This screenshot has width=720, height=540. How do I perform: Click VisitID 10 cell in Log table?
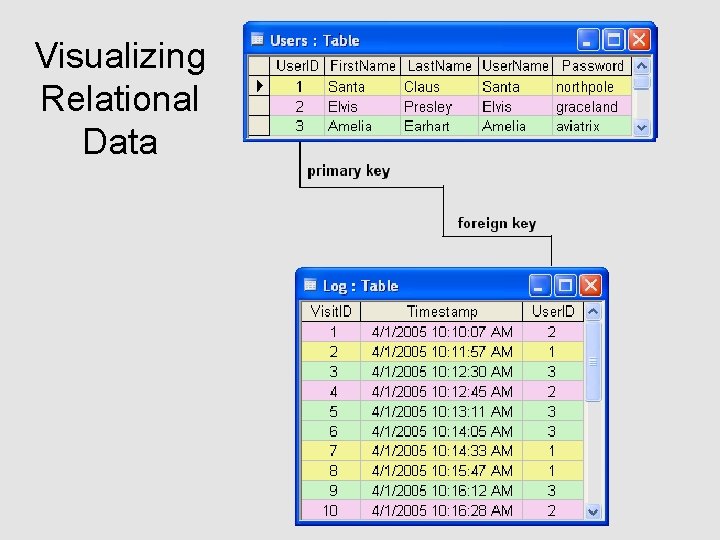click(331, 510)
